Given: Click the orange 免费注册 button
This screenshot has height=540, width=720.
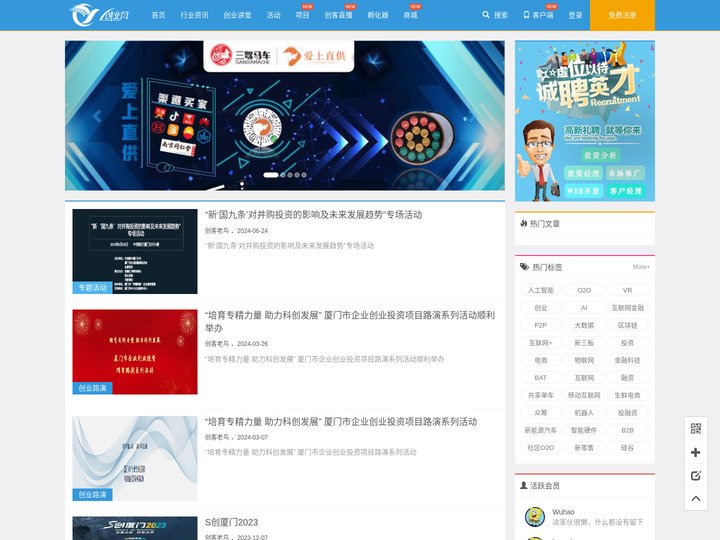Looking at the screenshot, I should pyautogui.click(x=622, y=15).
